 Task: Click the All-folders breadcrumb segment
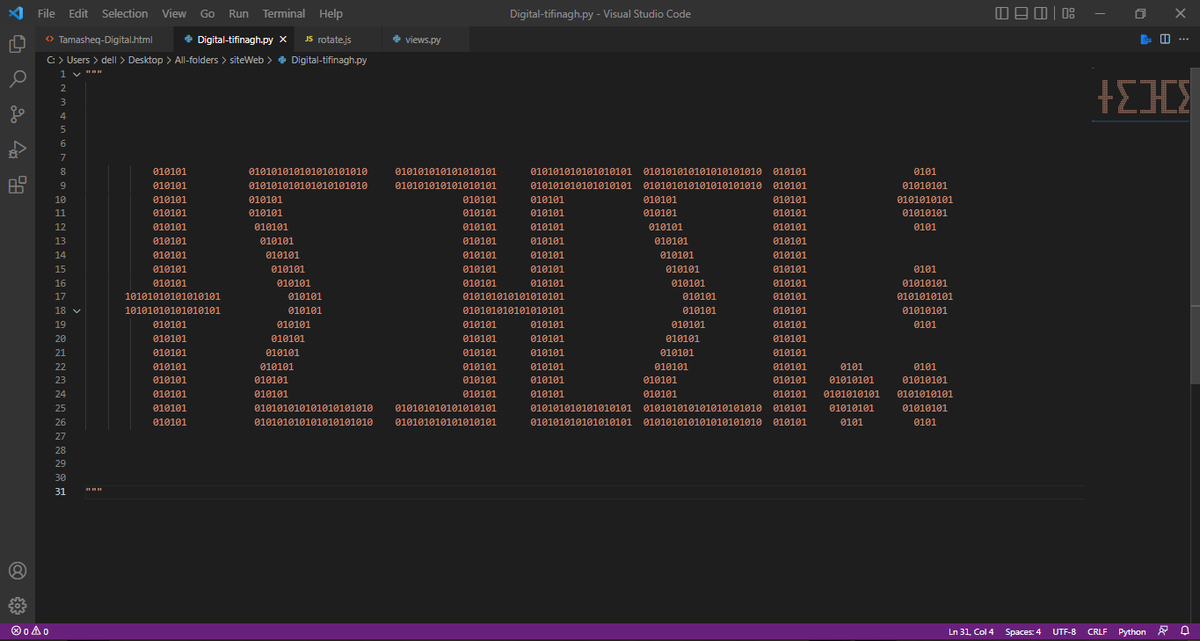coord(196,60)
